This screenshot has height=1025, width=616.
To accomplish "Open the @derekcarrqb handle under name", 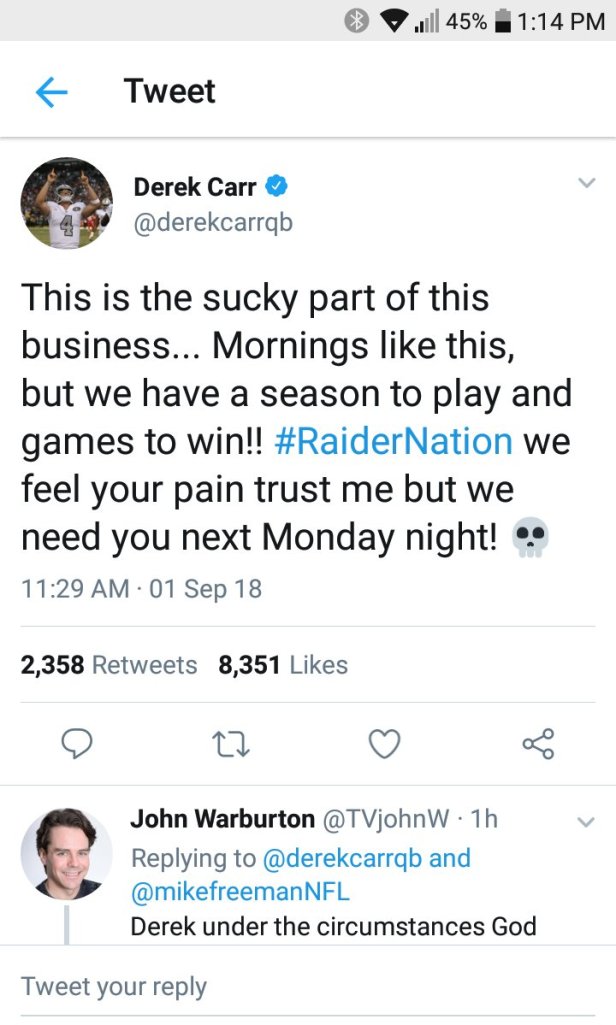I will coord(213,222).
